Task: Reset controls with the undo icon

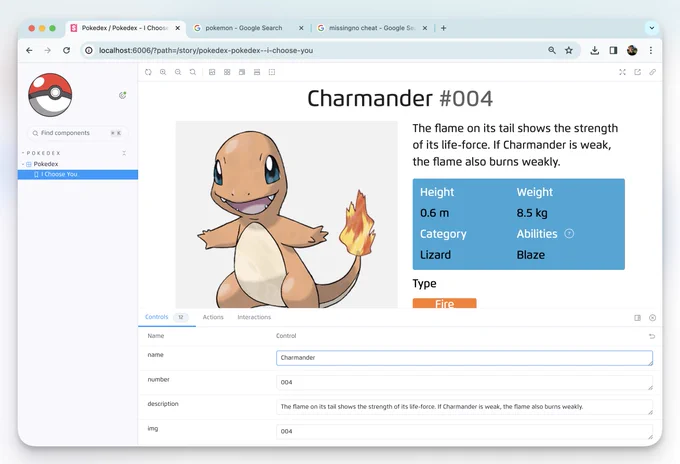Action: pyautogui.click(x=652, y=336)
